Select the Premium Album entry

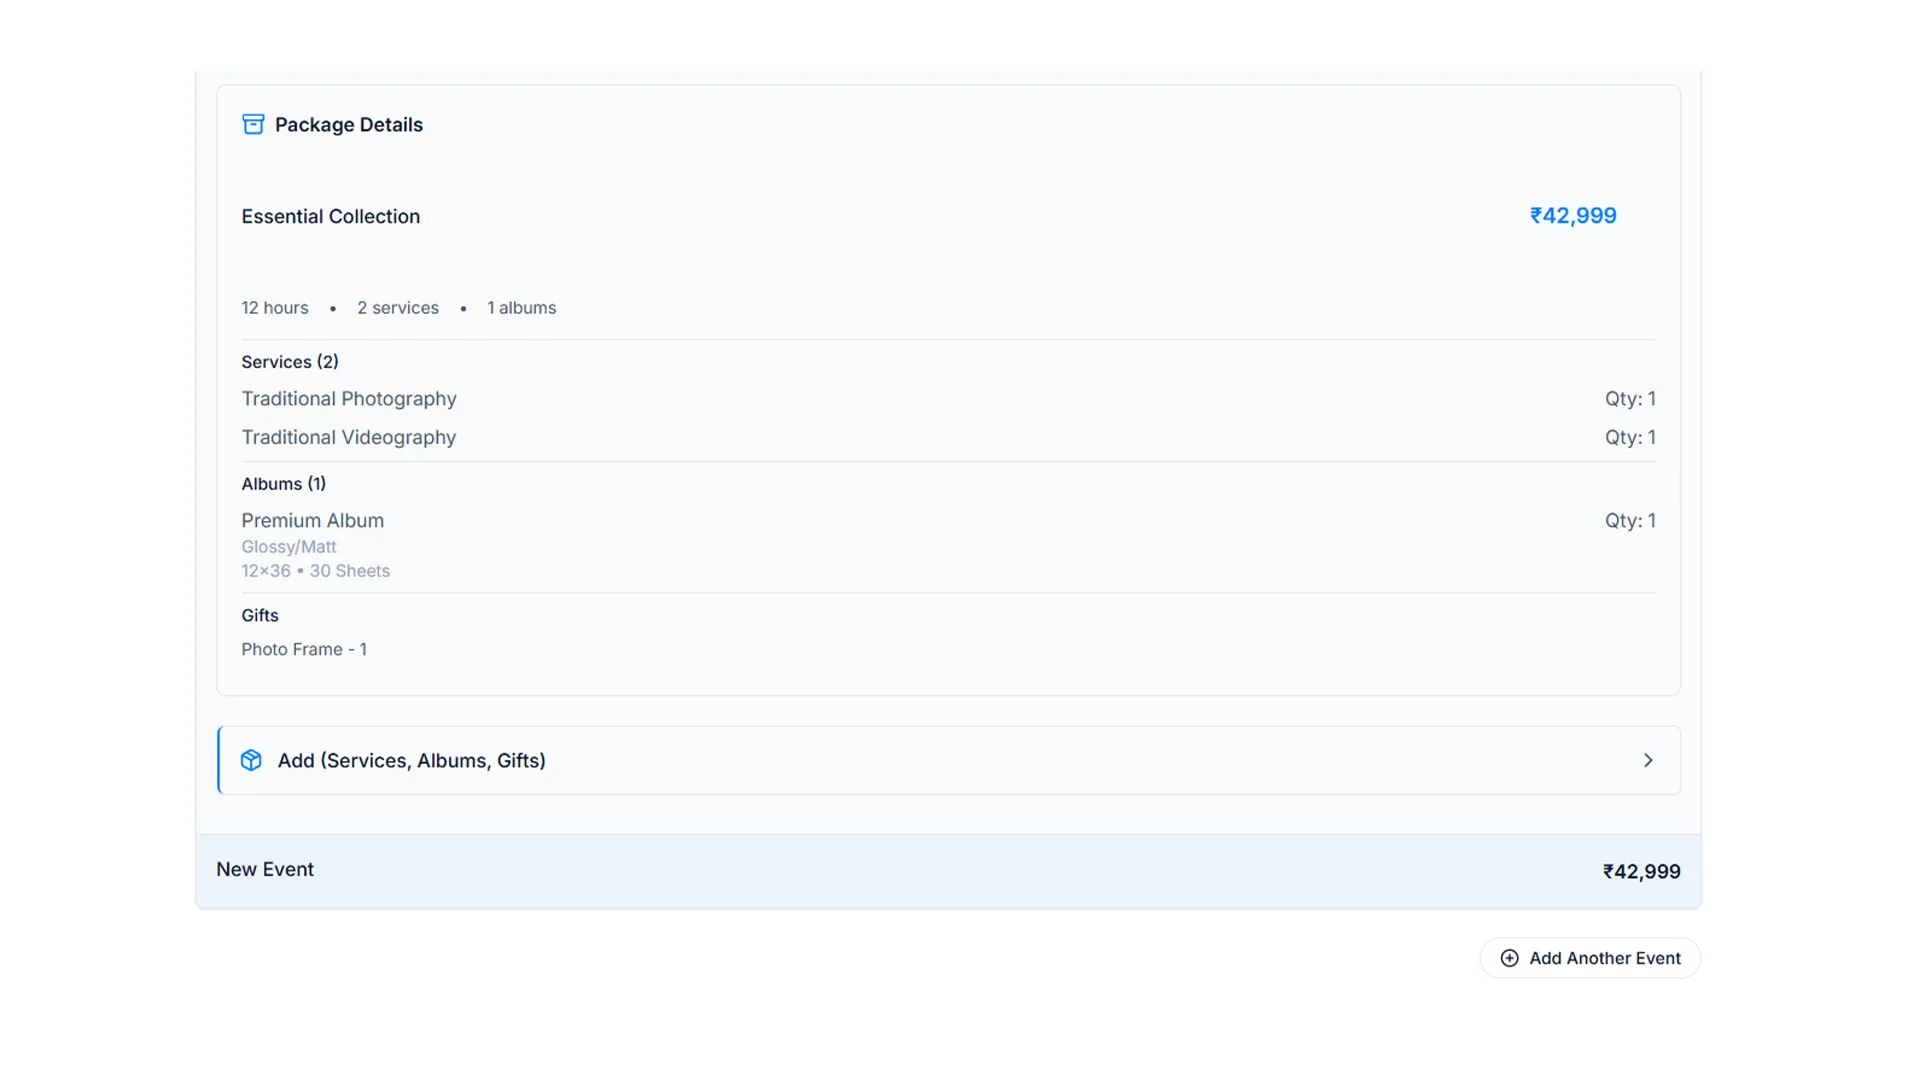tap(313, 521)
